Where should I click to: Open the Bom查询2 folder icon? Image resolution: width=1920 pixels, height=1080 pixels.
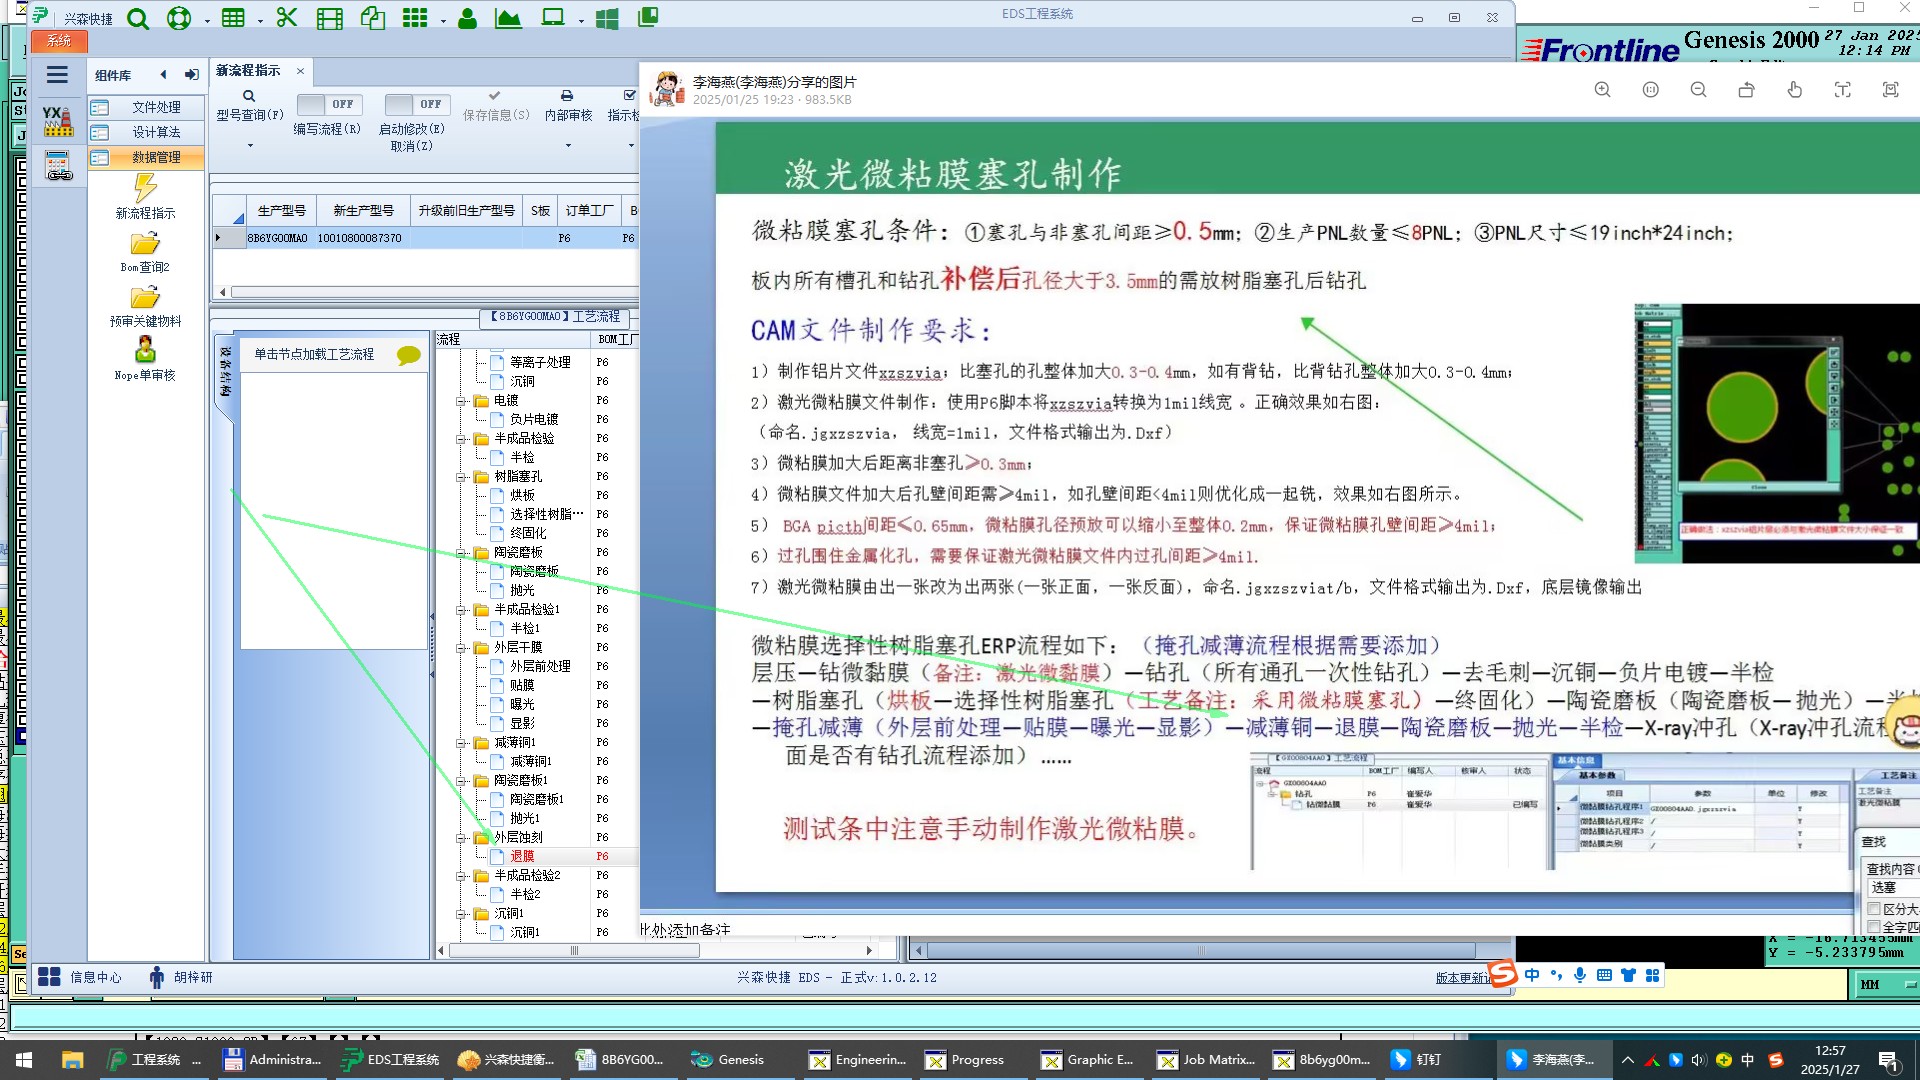pos(145,243)
